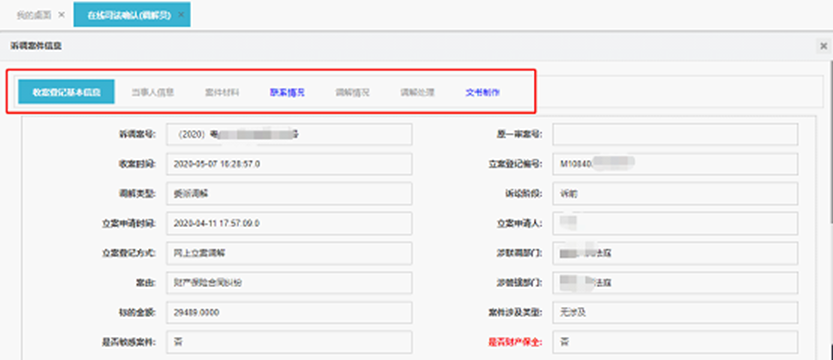Image resolution: width=833 pixels, height=360 pixels.
Task: Click the 是否财产保全 field
Action: pos(675,342)
